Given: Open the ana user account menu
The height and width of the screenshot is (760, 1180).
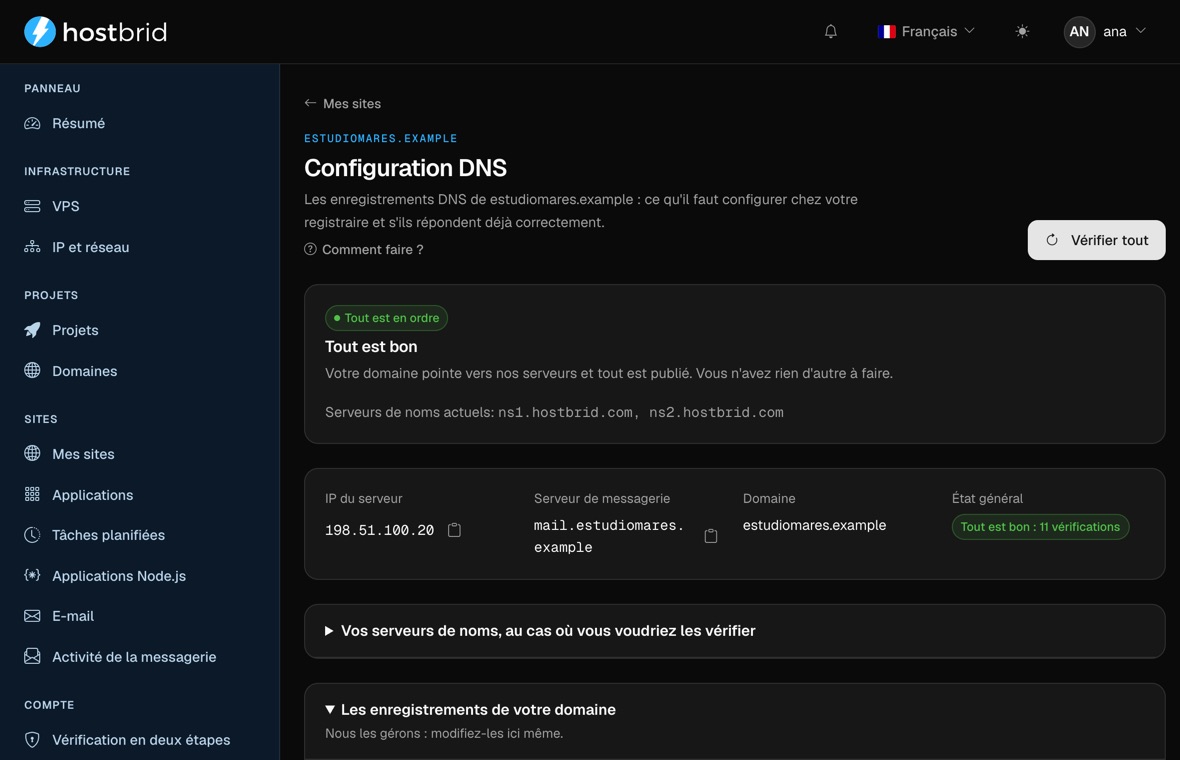Looking at the screenshot, I should coord(1105,32).
